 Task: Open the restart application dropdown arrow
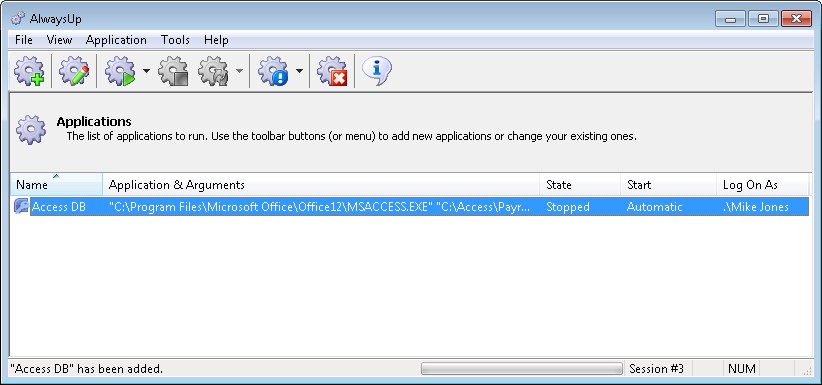(239, 71)
